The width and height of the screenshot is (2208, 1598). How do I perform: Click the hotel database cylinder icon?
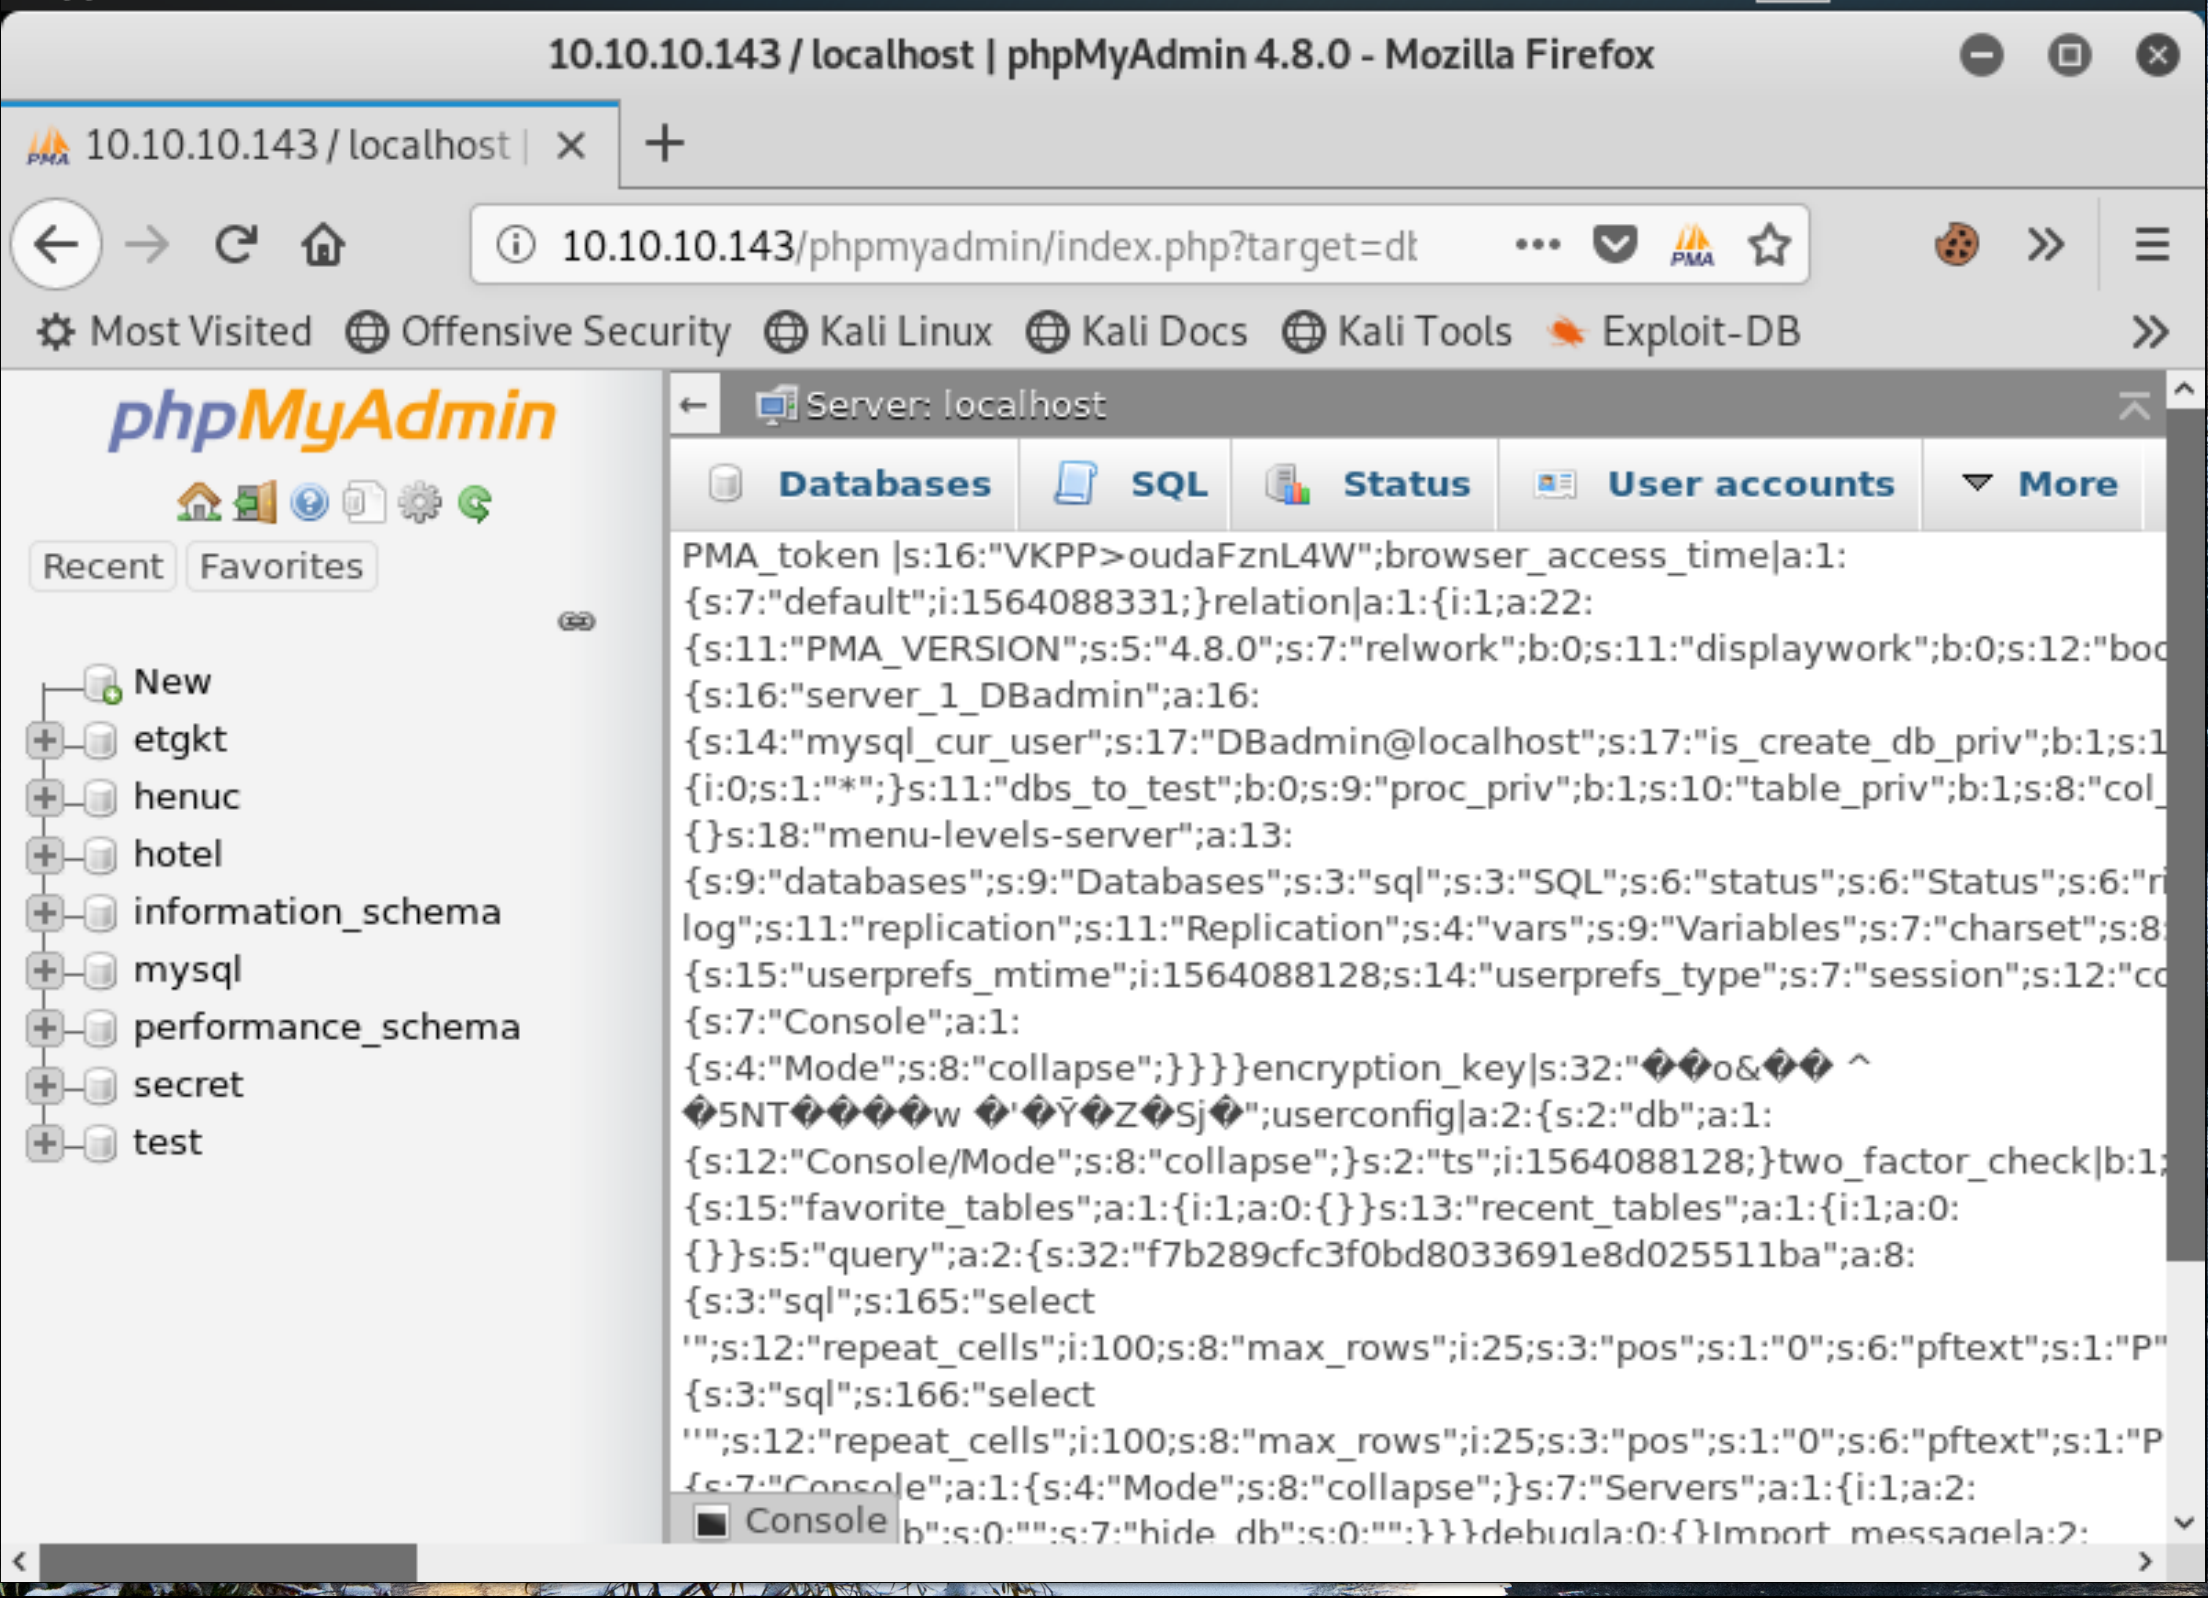(x=99, y=855)
